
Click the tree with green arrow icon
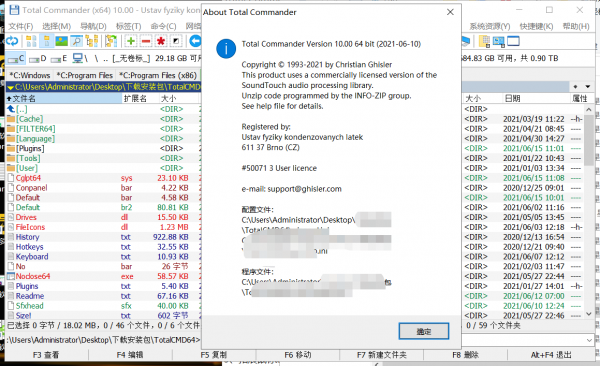click(x=111, y=41)
